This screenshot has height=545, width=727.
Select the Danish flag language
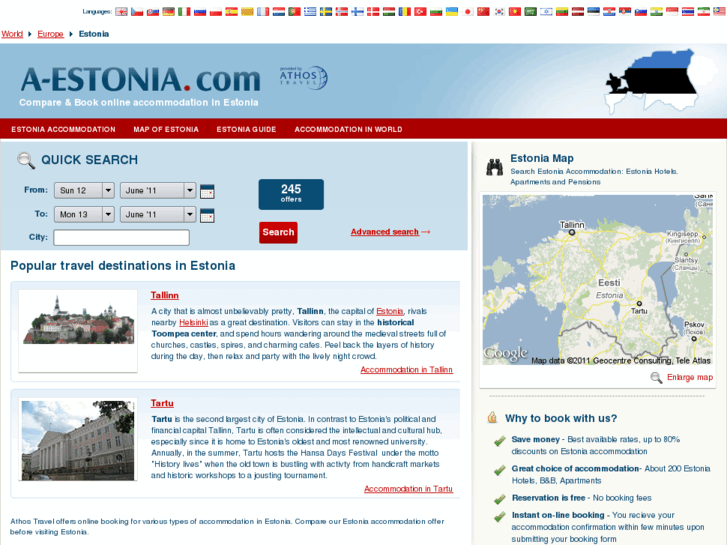tap(373, 12)
